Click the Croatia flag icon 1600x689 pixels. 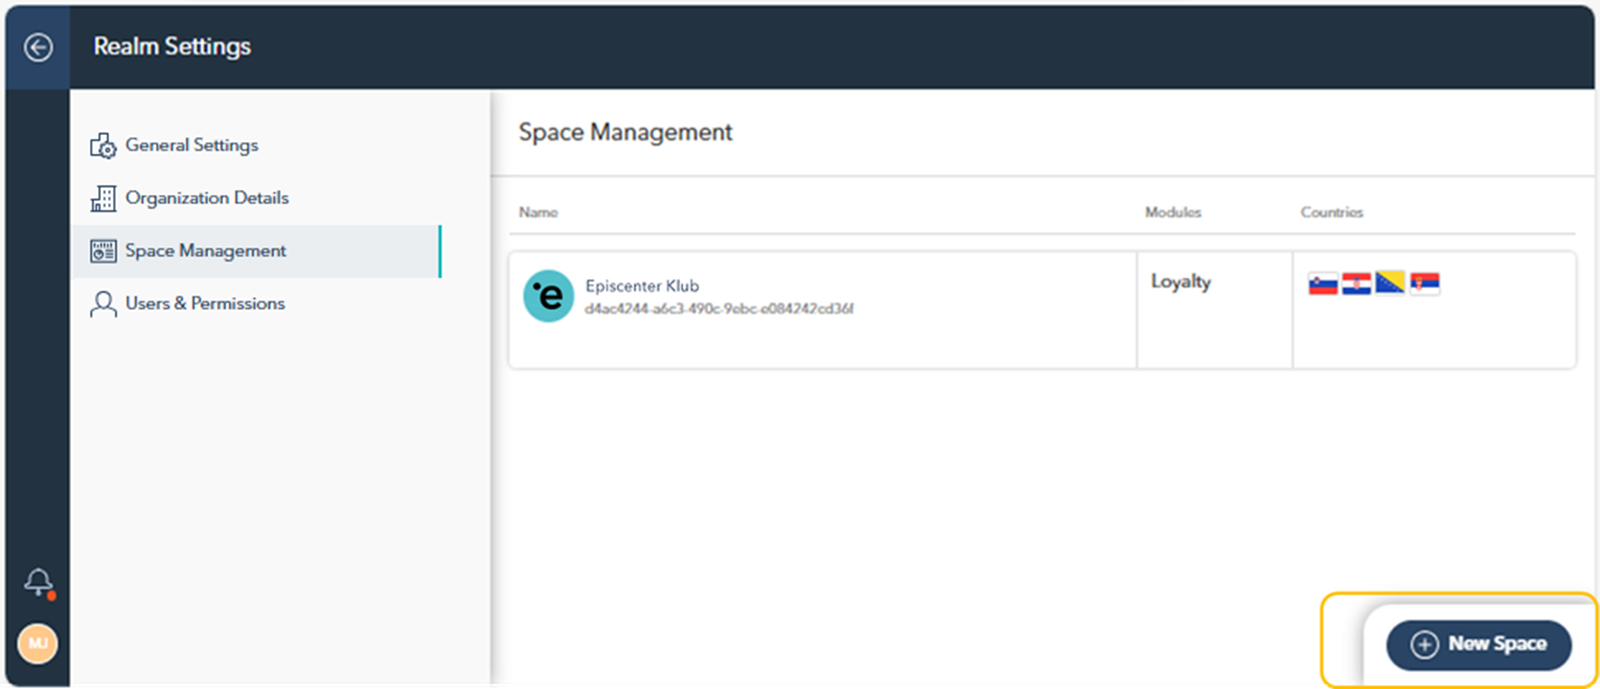[x=1356, y=284]
